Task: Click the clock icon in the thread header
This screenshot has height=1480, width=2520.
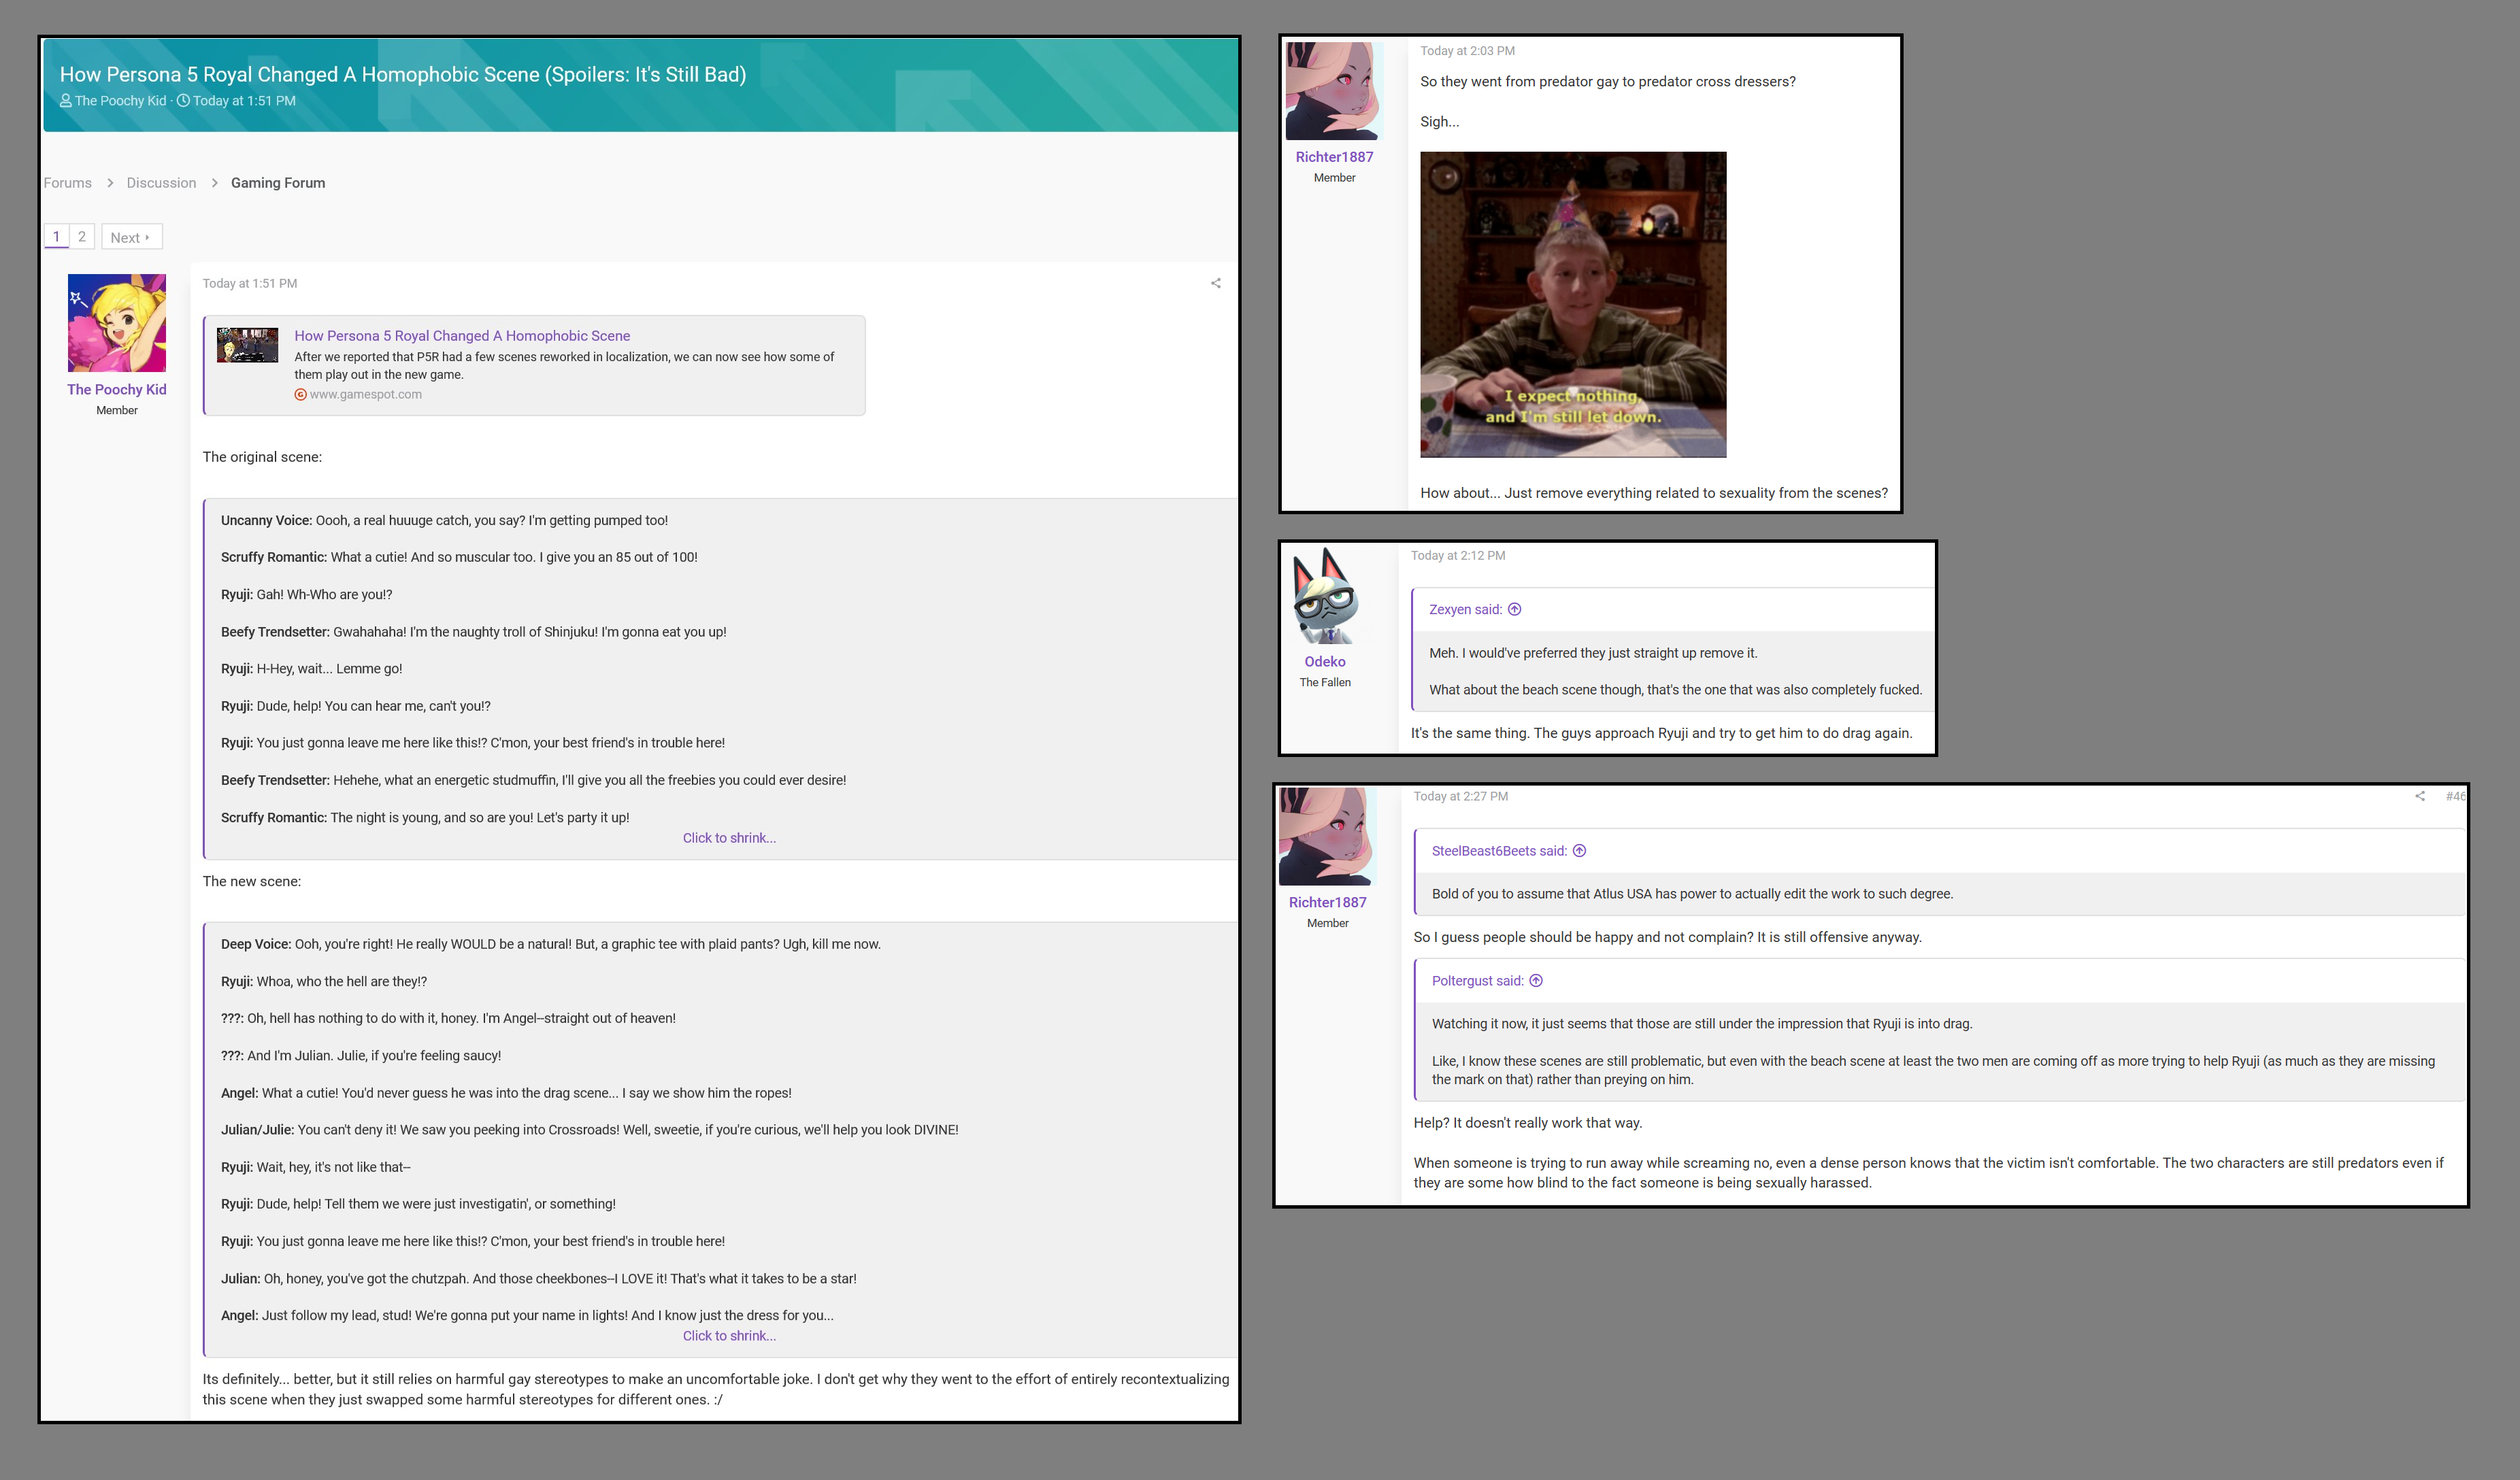Action: [183, 101]
